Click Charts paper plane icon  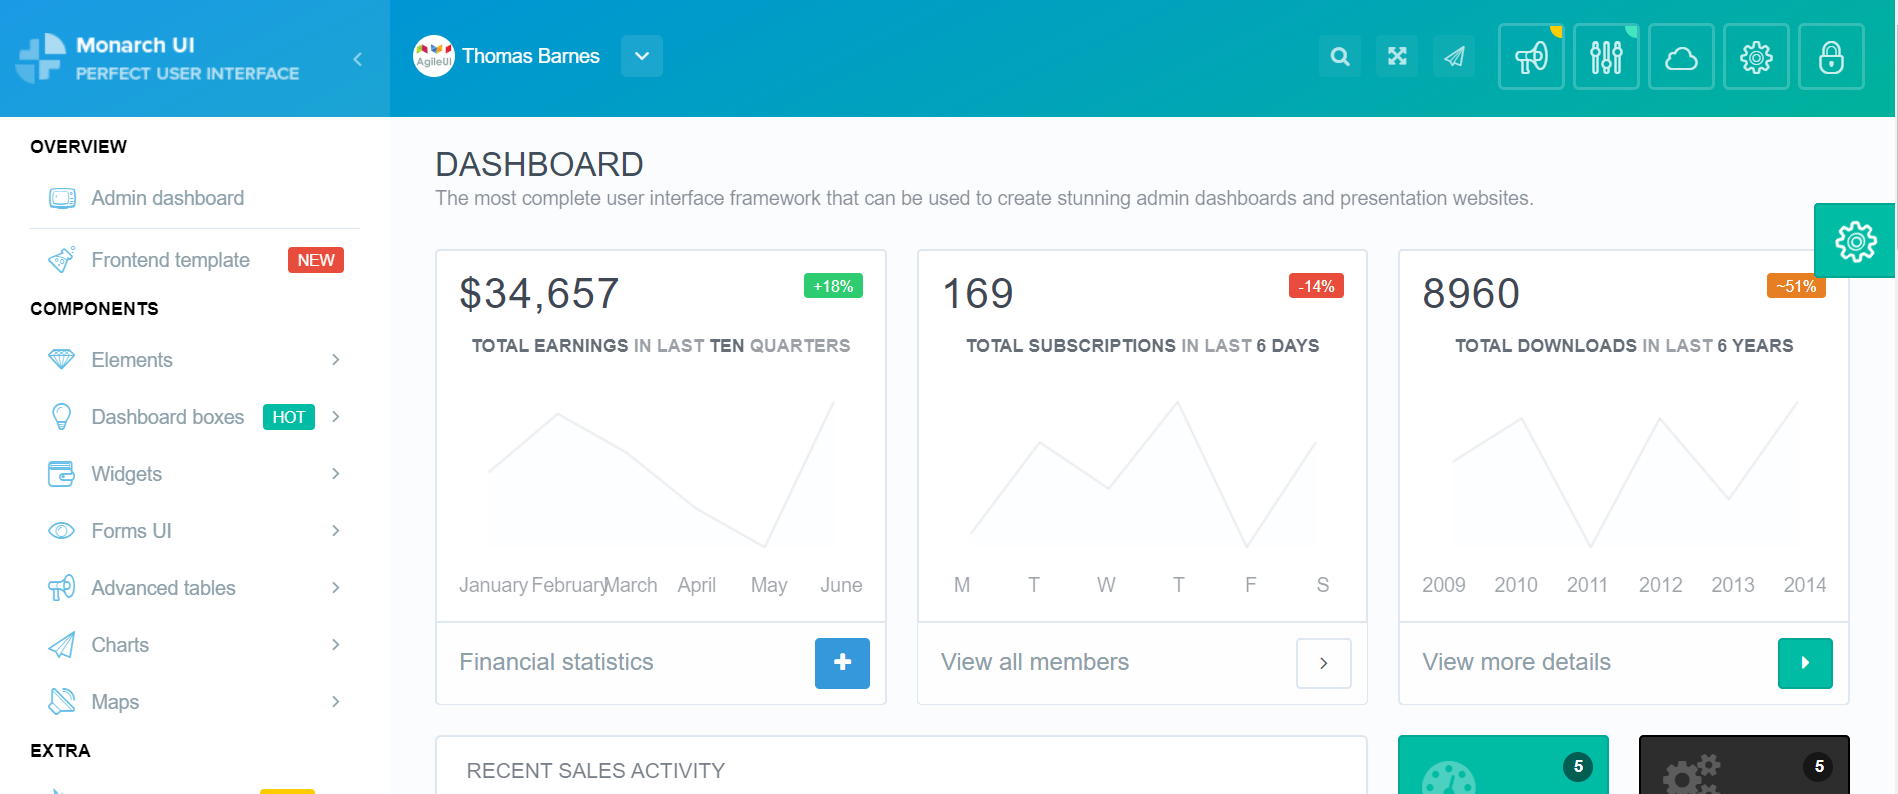(x=62, y=645)
